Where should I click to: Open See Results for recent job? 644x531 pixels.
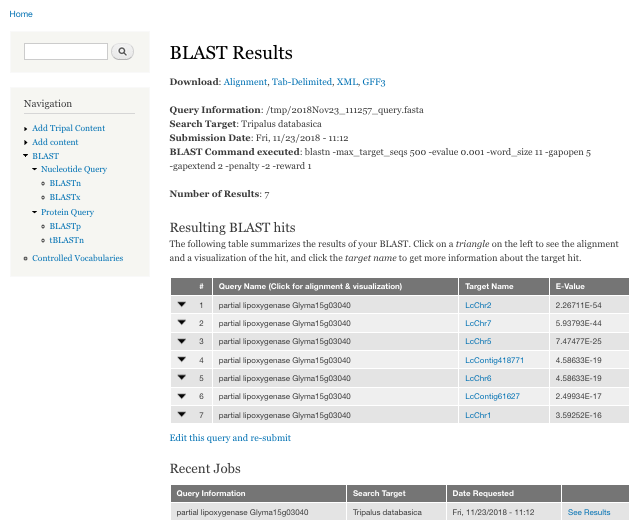pyautogui.click(x=588, y=512)
